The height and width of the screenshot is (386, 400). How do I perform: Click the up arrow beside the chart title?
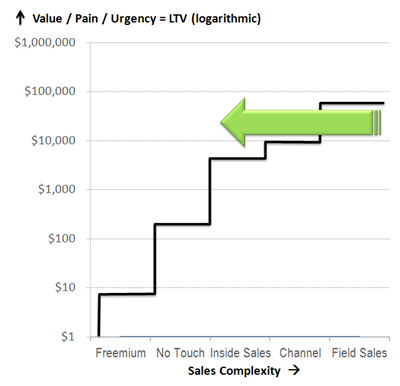tap(20, 18)
